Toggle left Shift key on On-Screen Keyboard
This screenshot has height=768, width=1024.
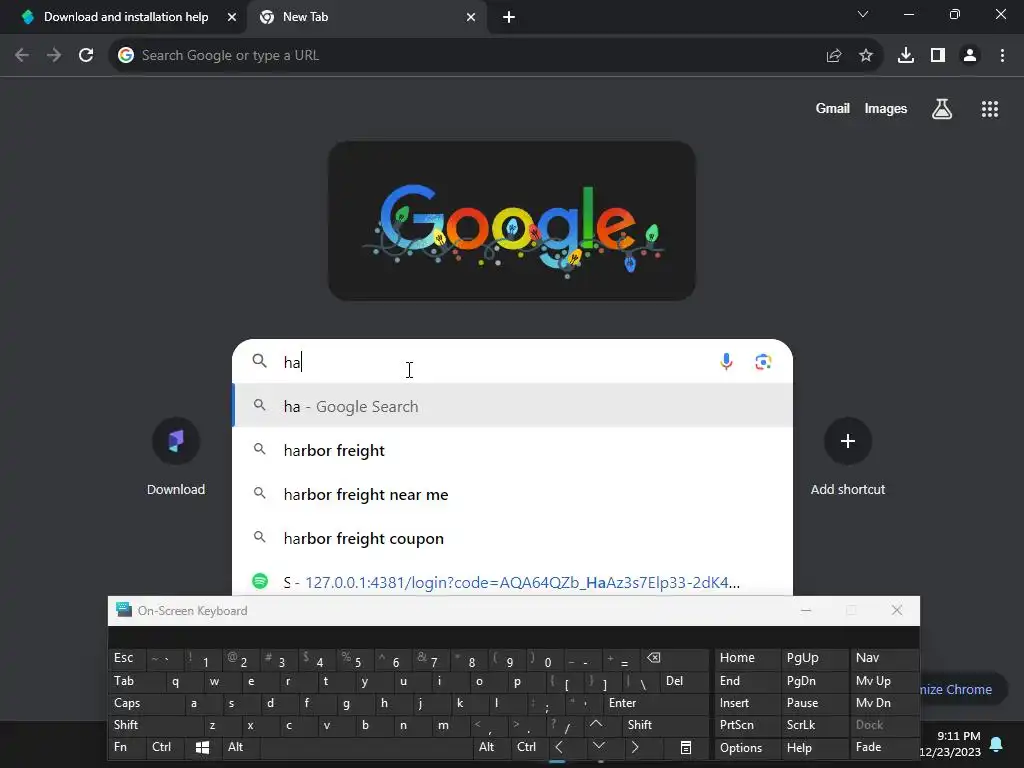coord(155,725)
